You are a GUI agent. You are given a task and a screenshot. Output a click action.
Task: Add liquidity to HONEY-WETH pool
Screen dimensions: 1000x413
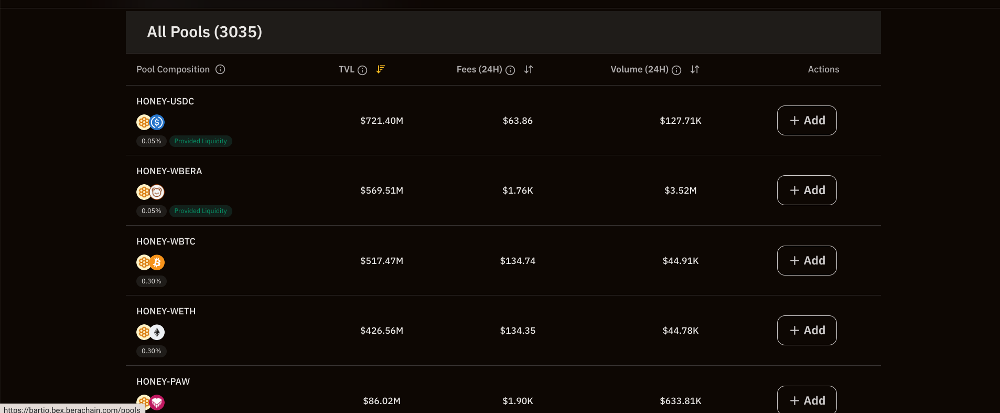[807, 330]
